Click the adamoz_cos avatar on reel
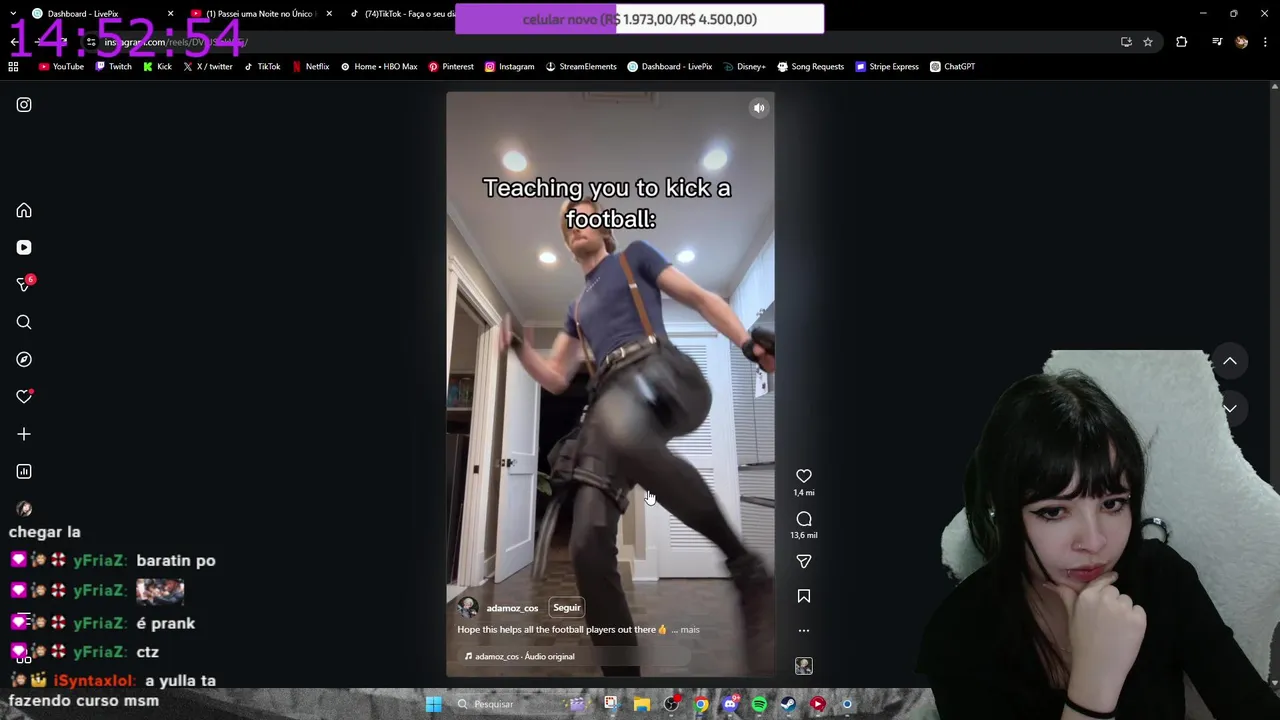 467,607
